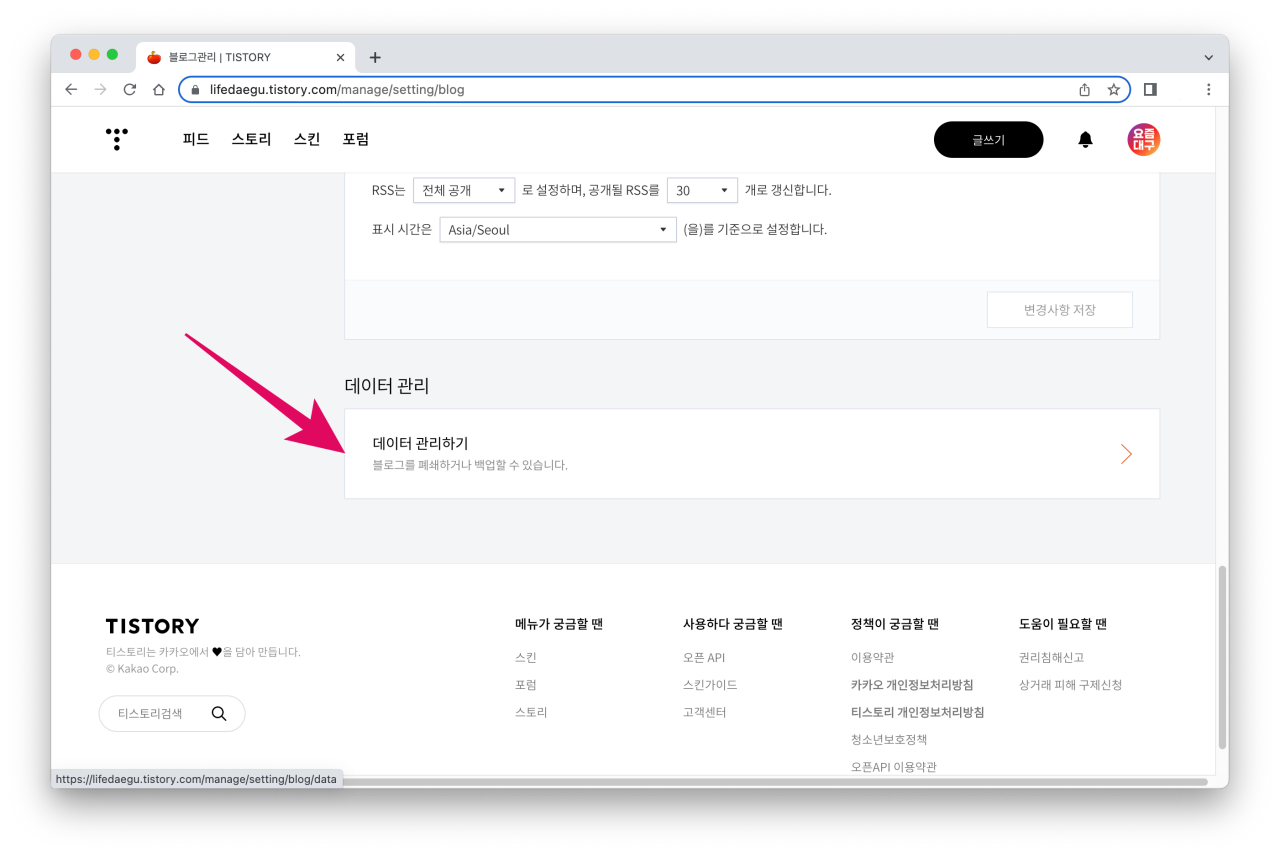This screenshot has width=1280, height=856.
Task: Bookmark the page with the star icon
Action: pyautogui.click(x=1114, y=89)
